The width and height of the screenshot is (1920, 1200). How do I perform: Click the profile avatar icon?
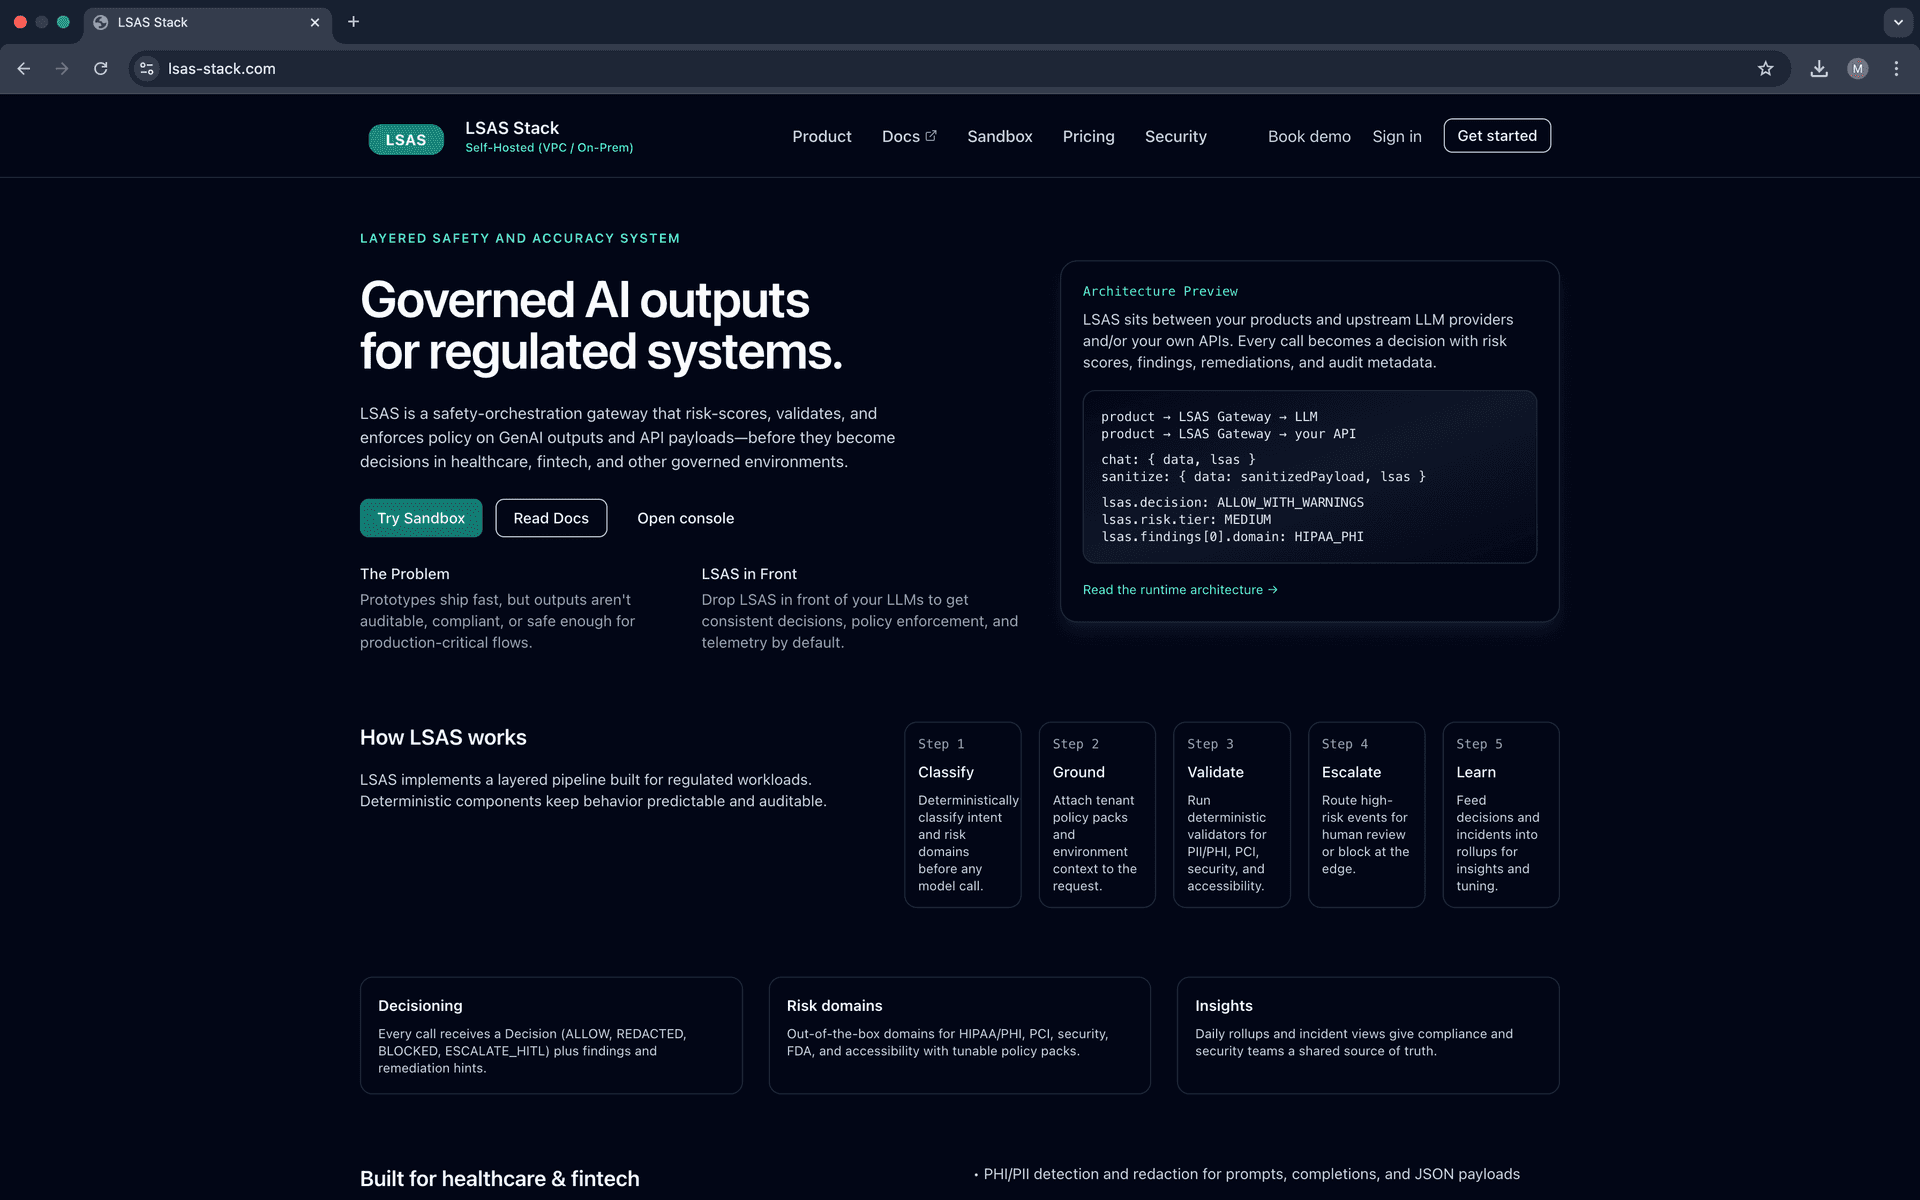pos(1857,68)
